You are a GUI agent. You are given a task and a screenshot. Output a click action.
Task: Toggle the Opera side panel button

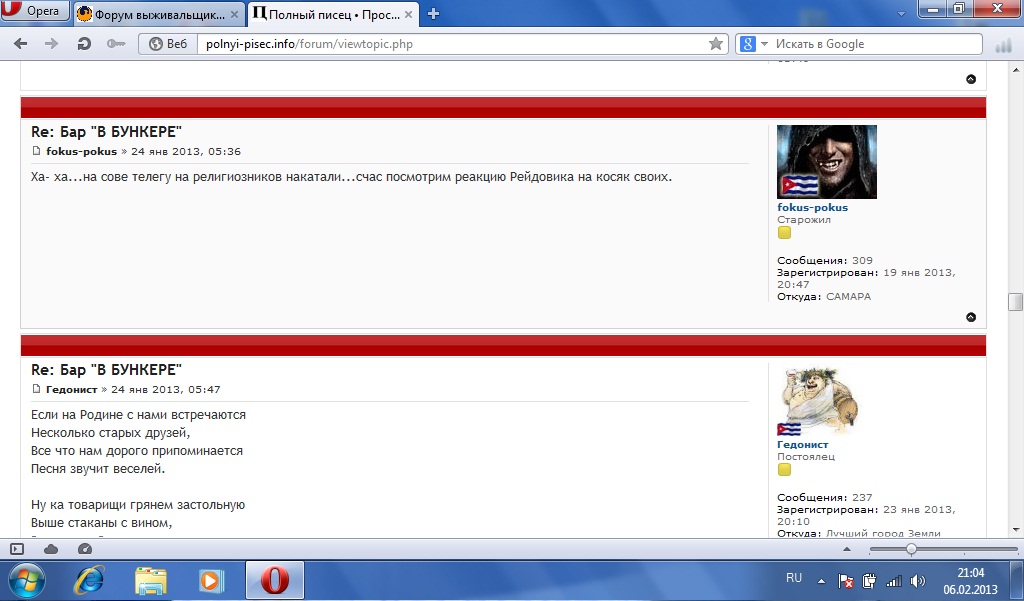pyautogui.click(x=17, y=549)
